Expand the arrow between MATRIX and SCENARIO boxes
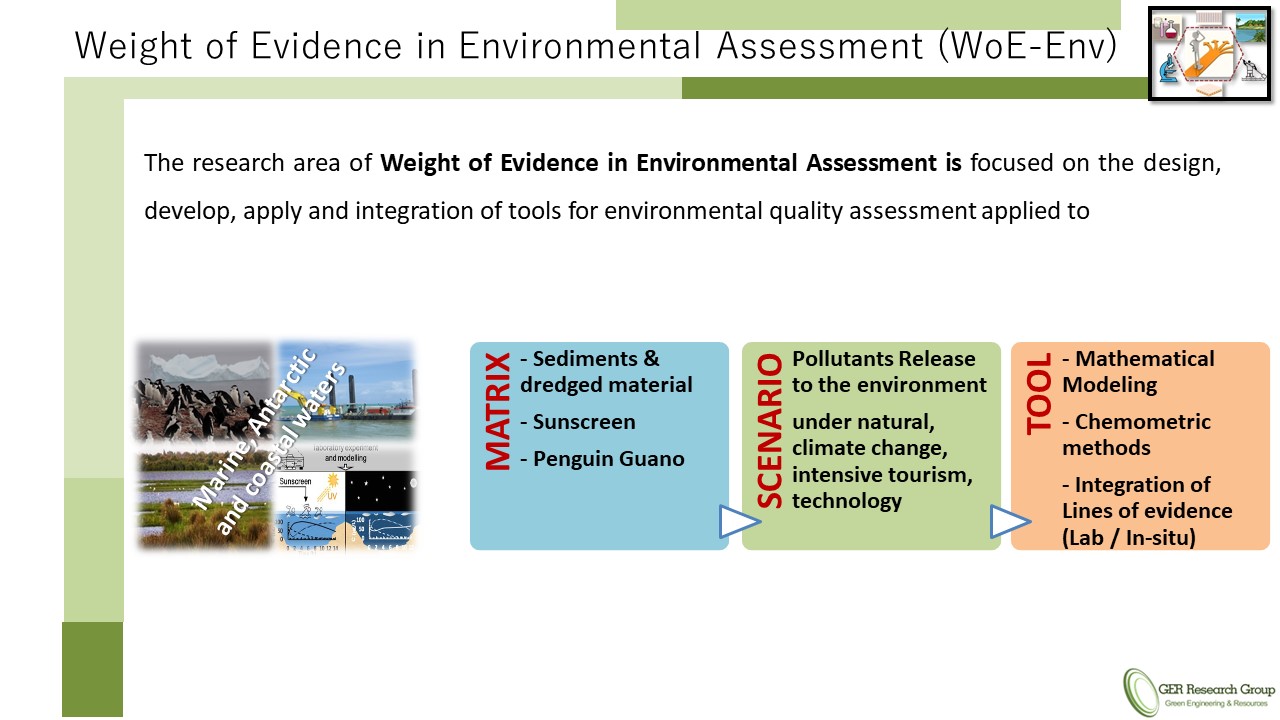Viewport: 1280px width, 720px height. coord(734,521)
